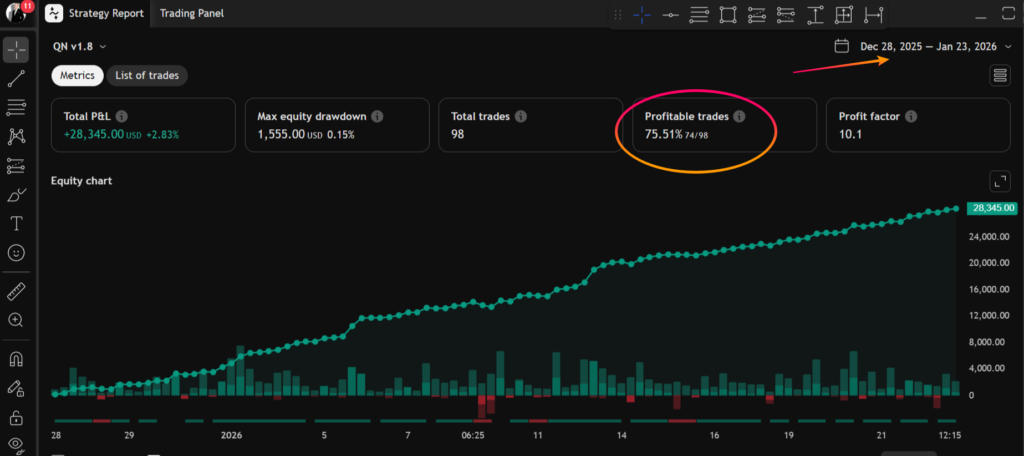Maximize the equity chart to fullscreen
Screen dimensions: 1024x456
pyautogui.click(x=999, y=181)
